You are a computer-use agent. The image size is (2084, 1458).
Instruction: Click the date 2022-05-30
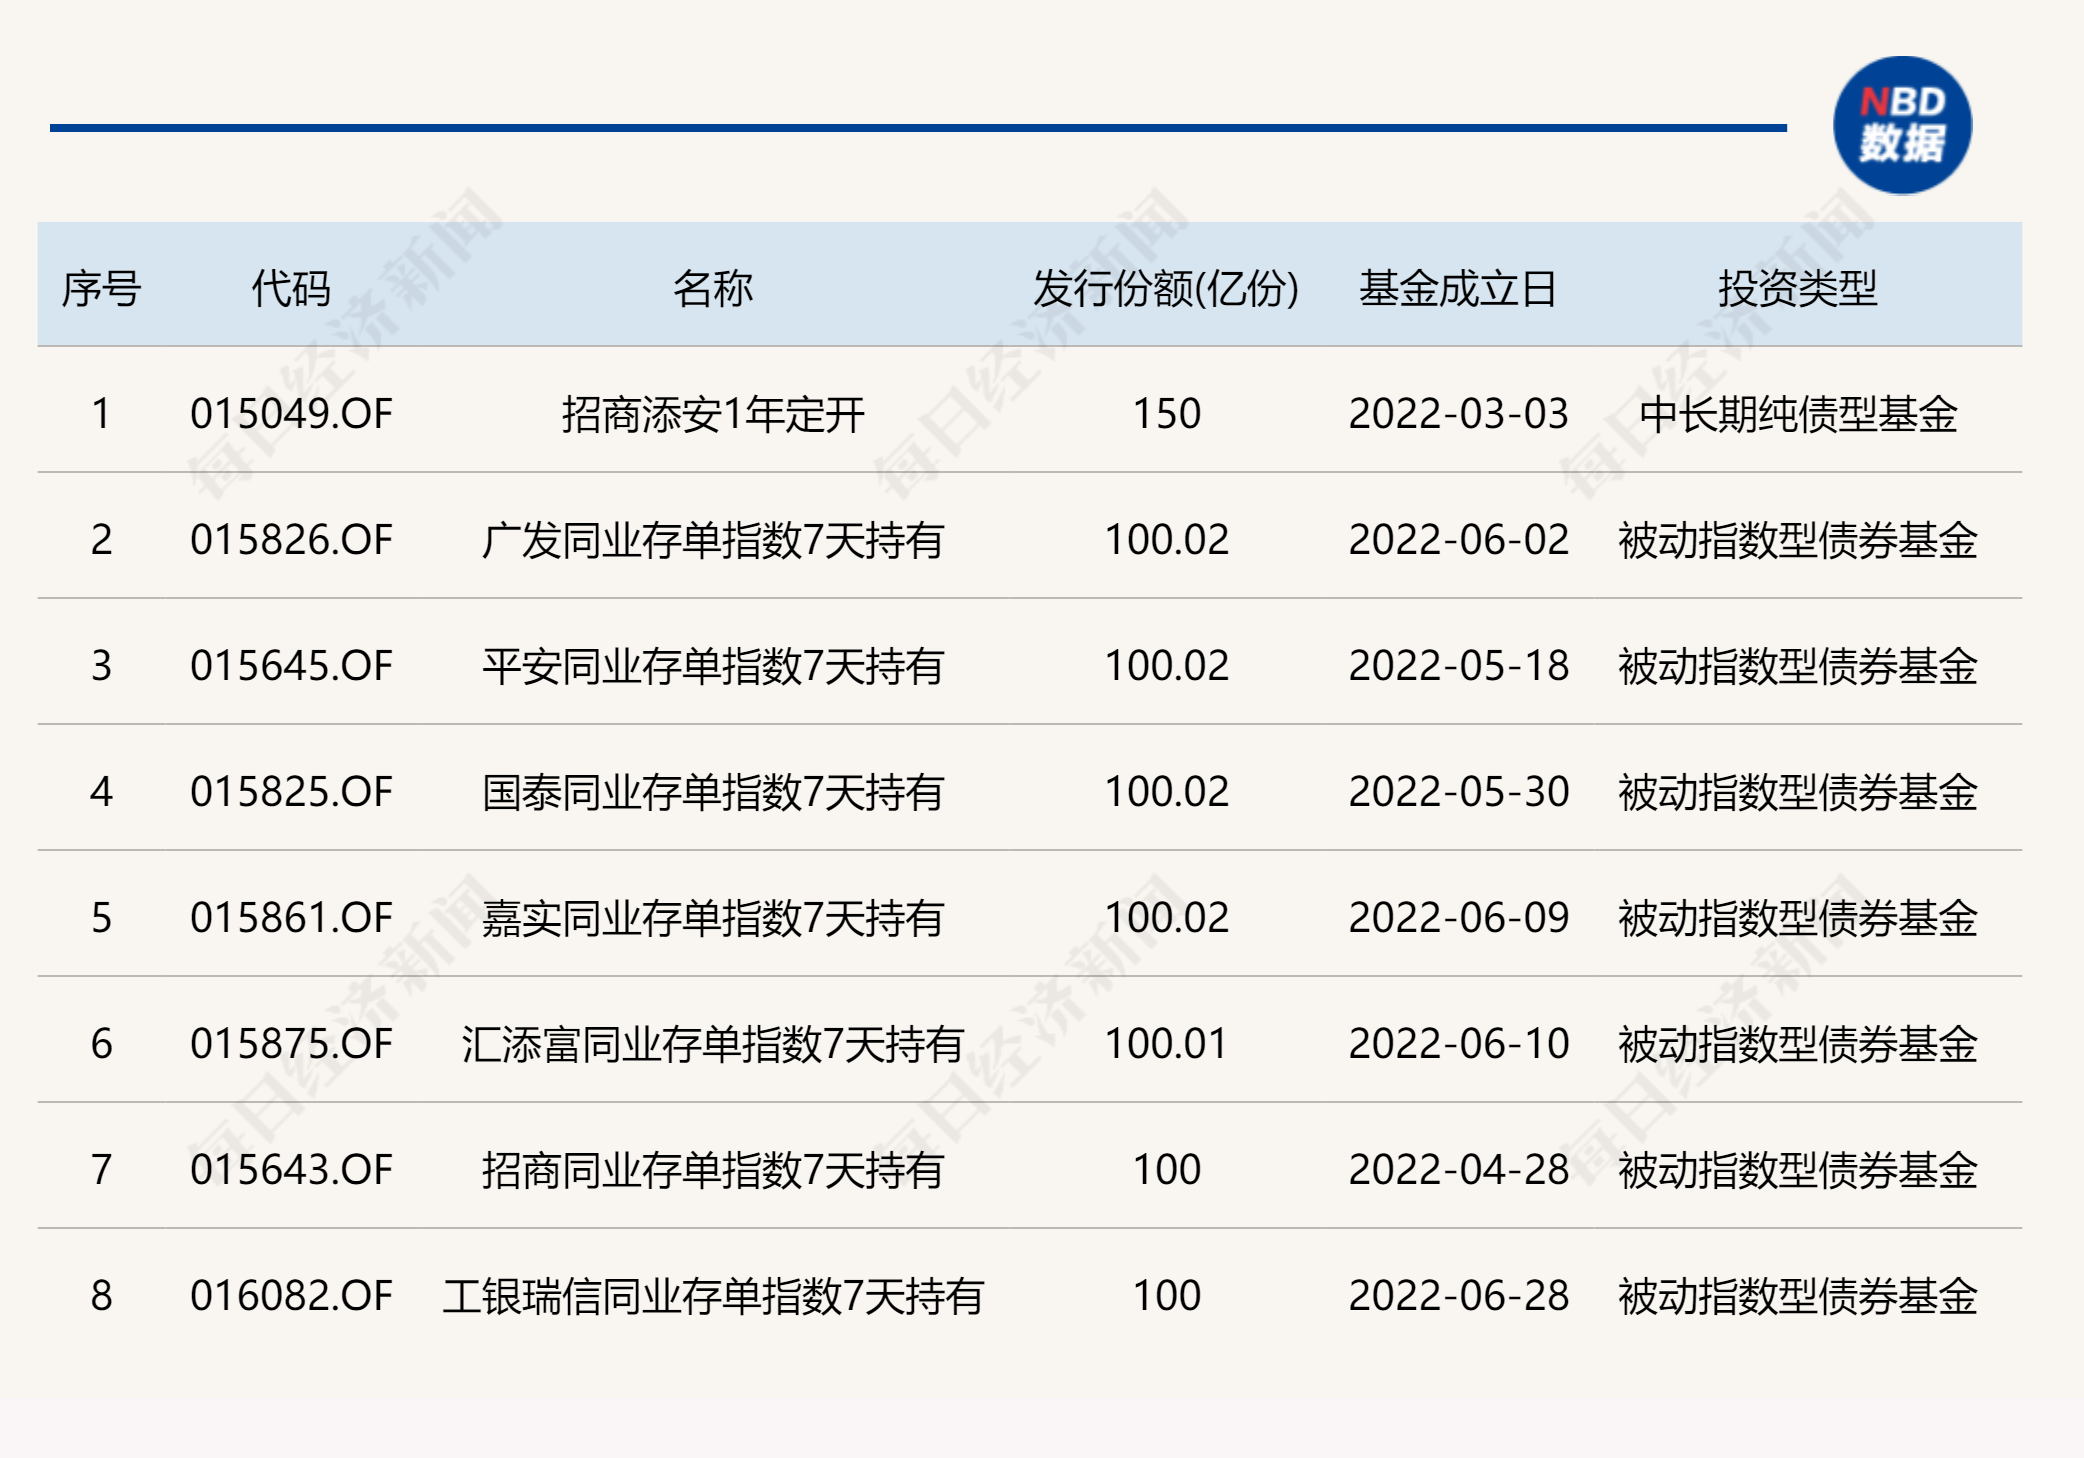1458,792
